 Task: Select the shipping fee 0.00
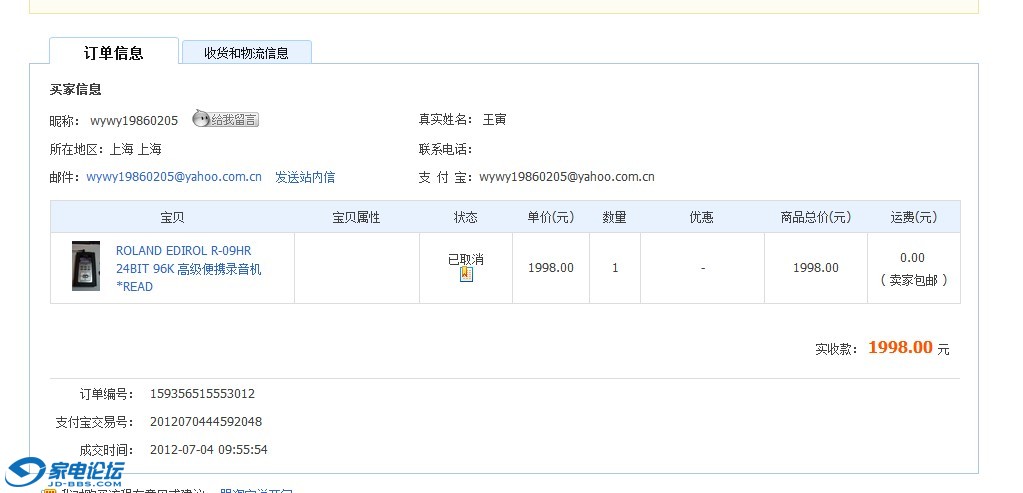point(912,258)
